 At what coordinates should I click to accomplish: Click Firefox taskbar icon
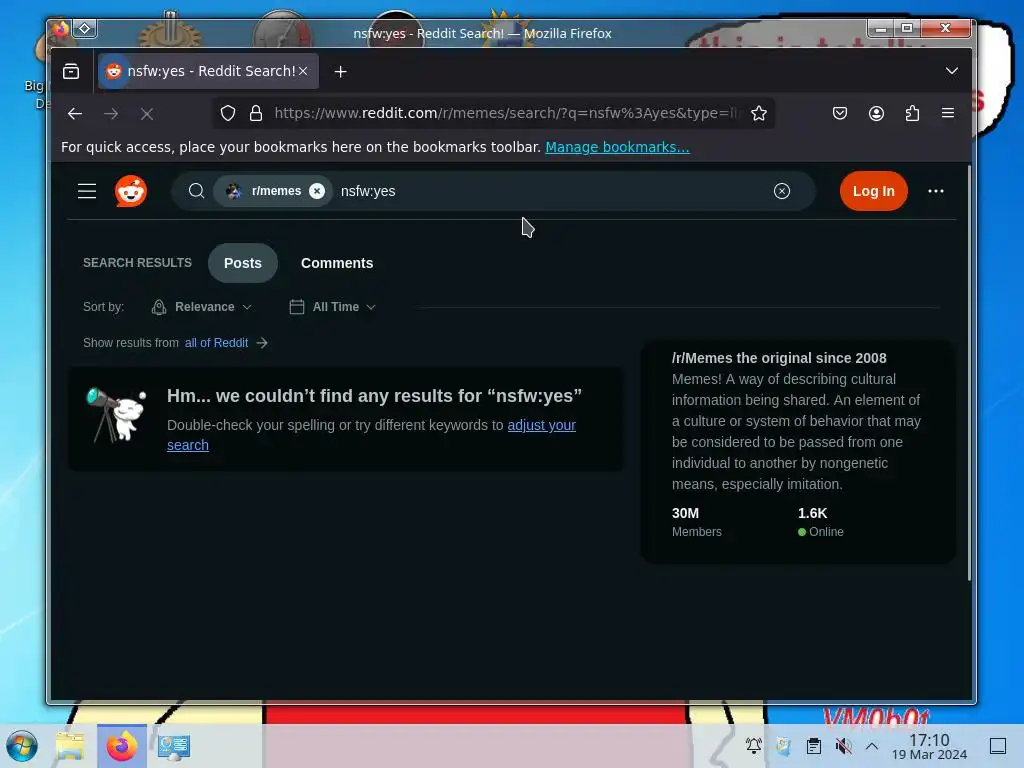click(122, 746)
